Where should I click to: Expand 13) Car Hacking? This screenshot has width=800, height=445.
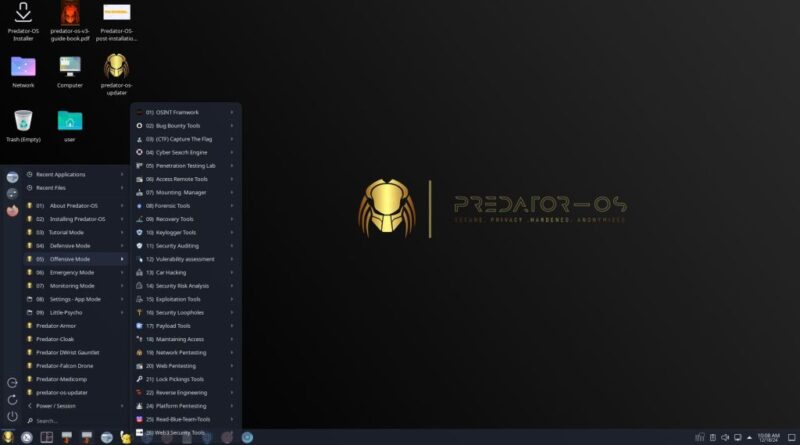click(186, 273)
